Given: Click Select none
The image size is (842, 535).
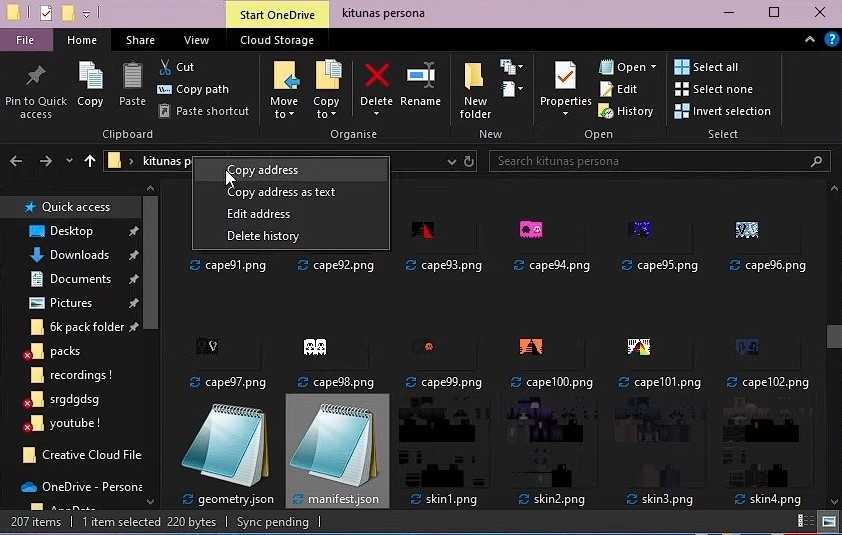Looking at the screenshot, I should click(x=713, y=89).
